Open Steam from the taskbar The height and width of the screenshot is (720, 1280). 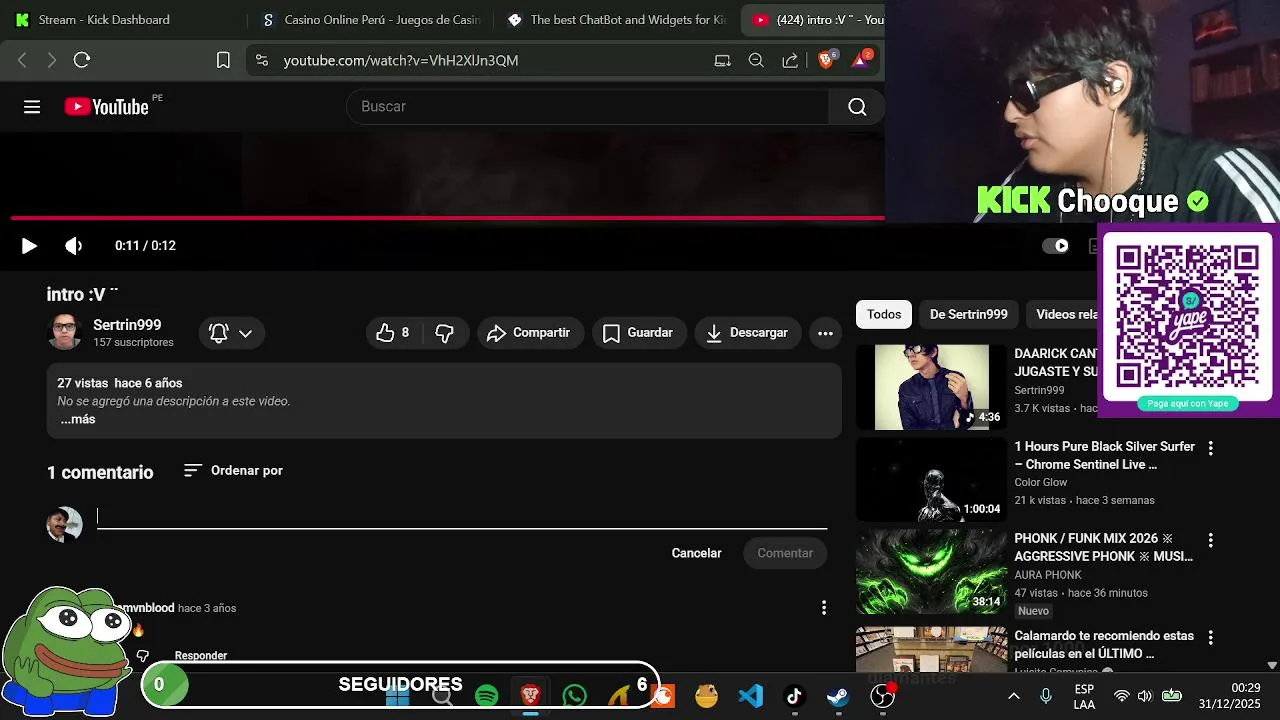click(838, 695)
